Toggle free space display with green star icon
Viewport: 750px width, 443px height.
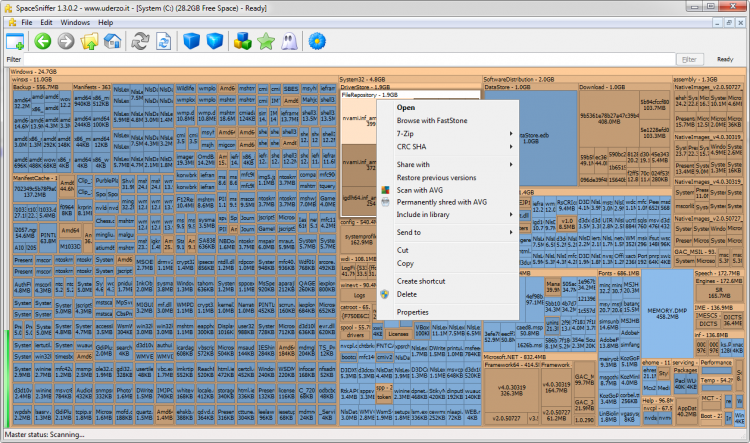[x=265, y=41]
